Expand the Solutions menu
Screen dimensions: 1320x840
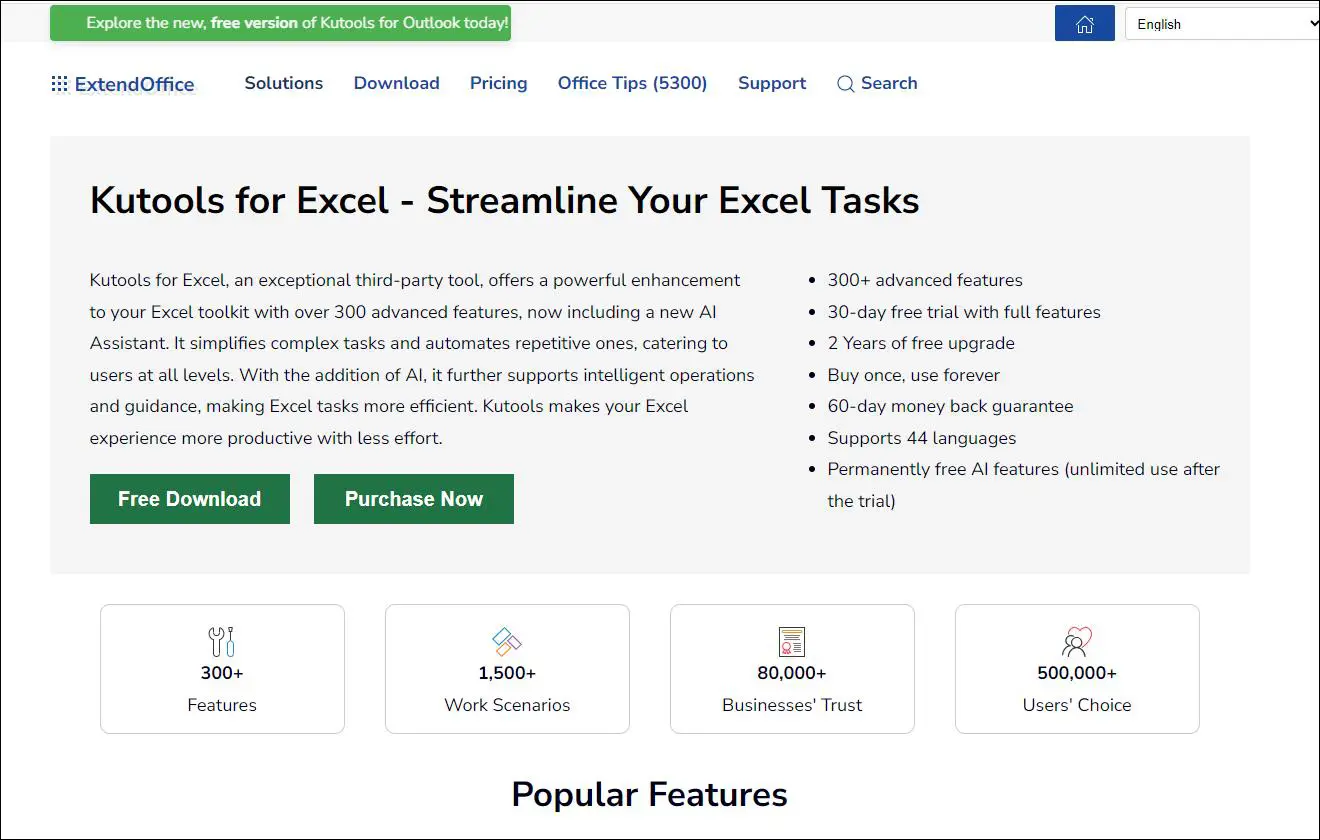pyautogui.click(x=283, y=84)
